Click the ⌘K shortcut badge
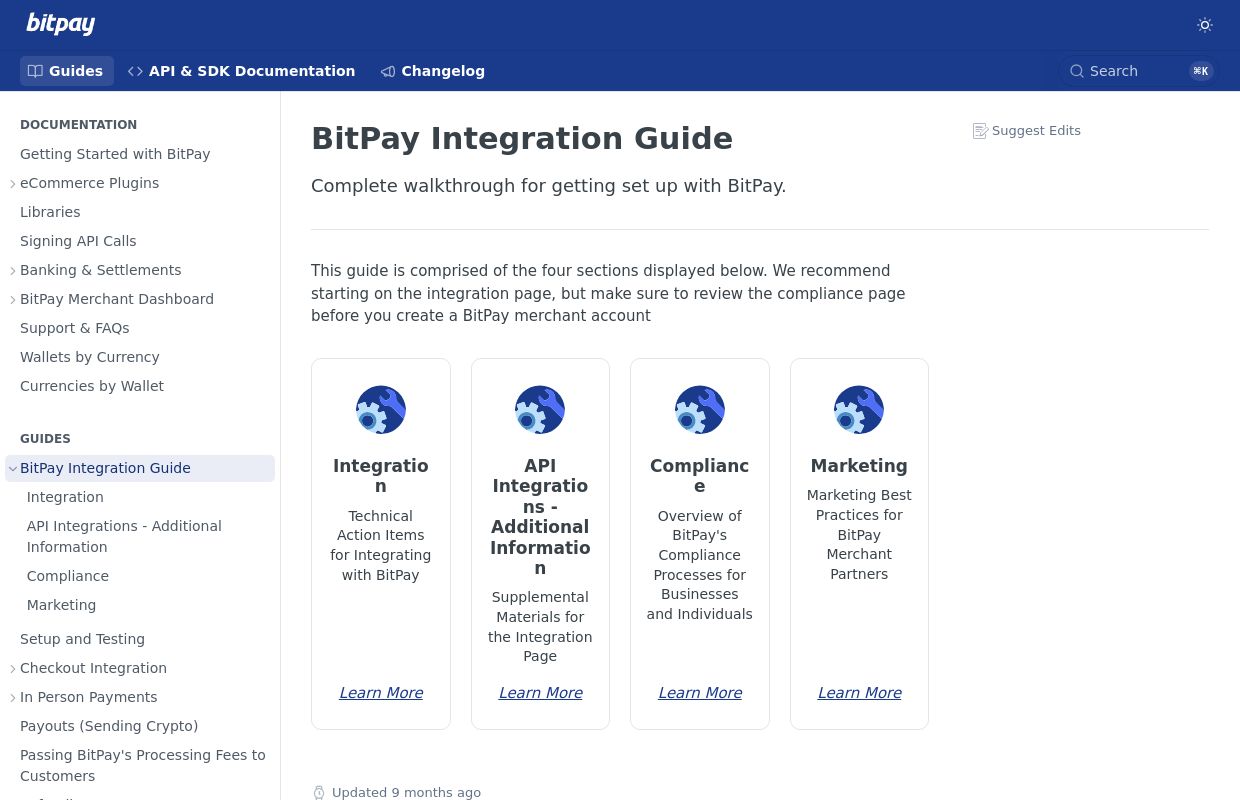The image size is (1240, 800). pyautogui.click(x=1201, y=71)
